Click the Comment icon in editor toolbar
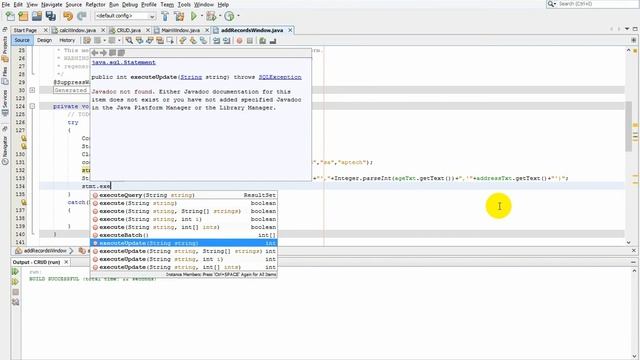The image size is (640, 360). (263, 40)
